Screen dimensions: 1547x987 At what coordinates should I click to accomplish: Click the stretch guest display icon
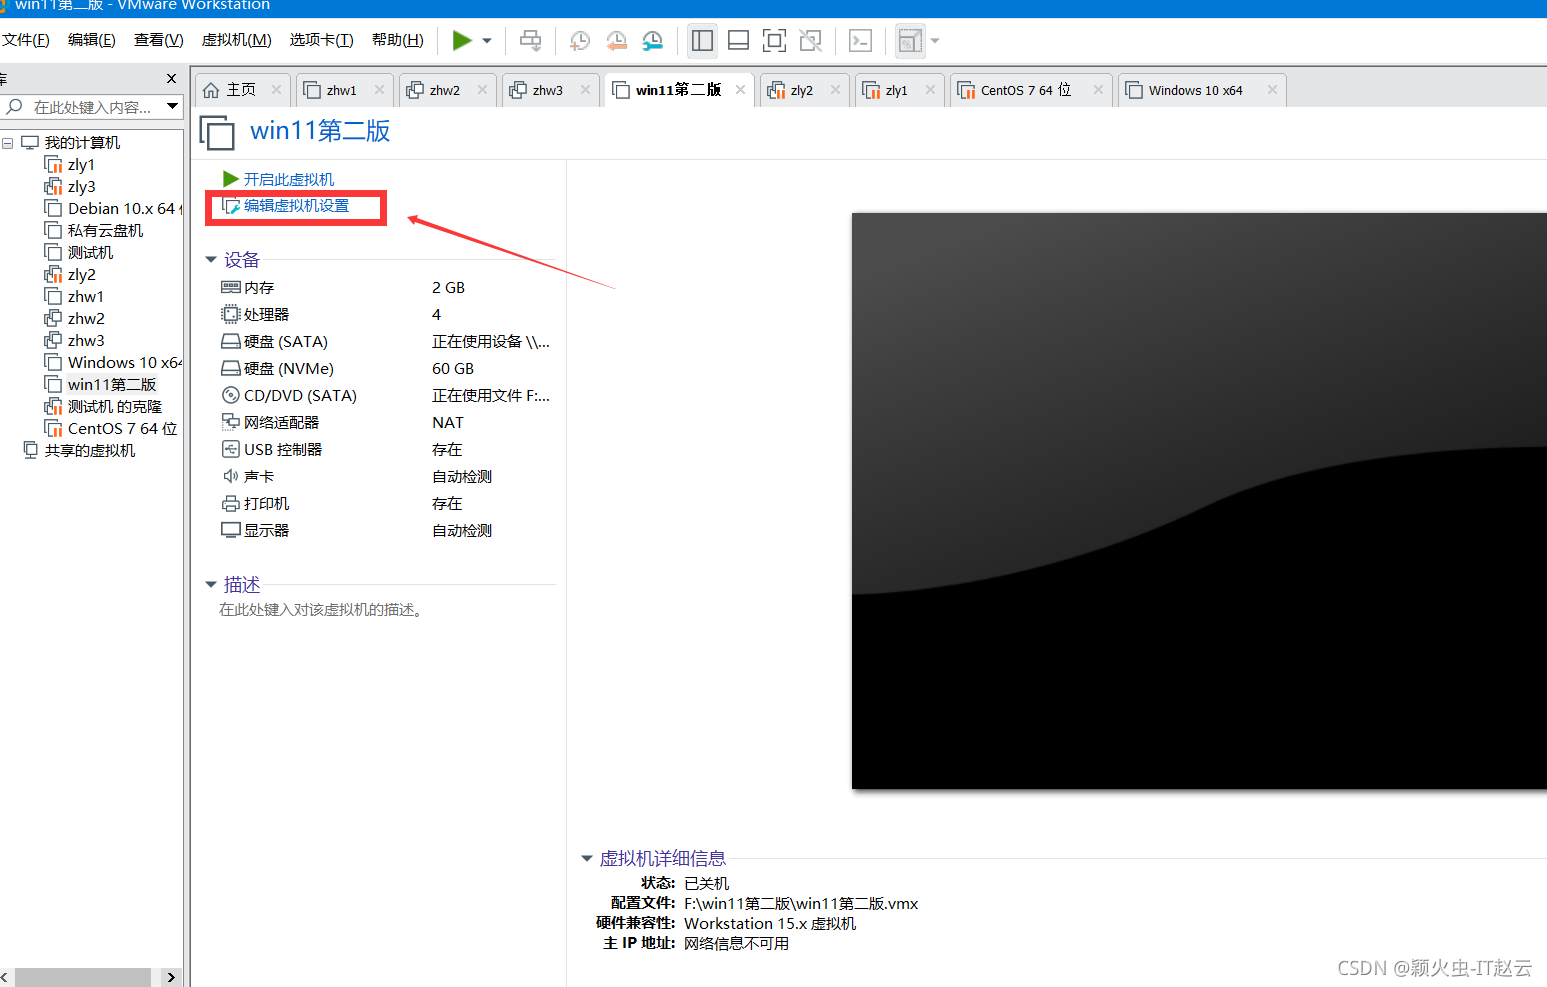(x=910, y=41)
